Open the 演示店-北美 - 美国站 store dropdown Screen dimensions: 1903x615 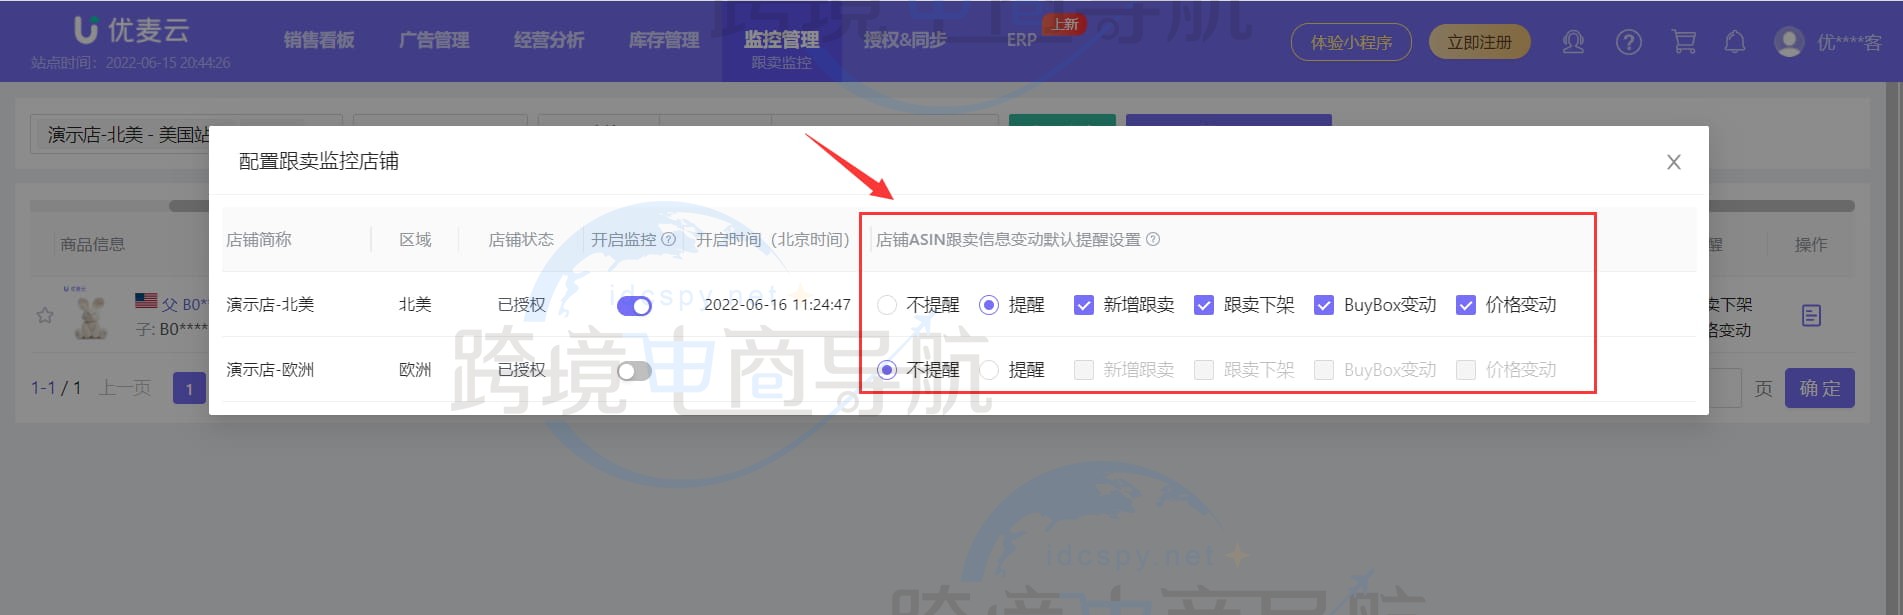185,134
